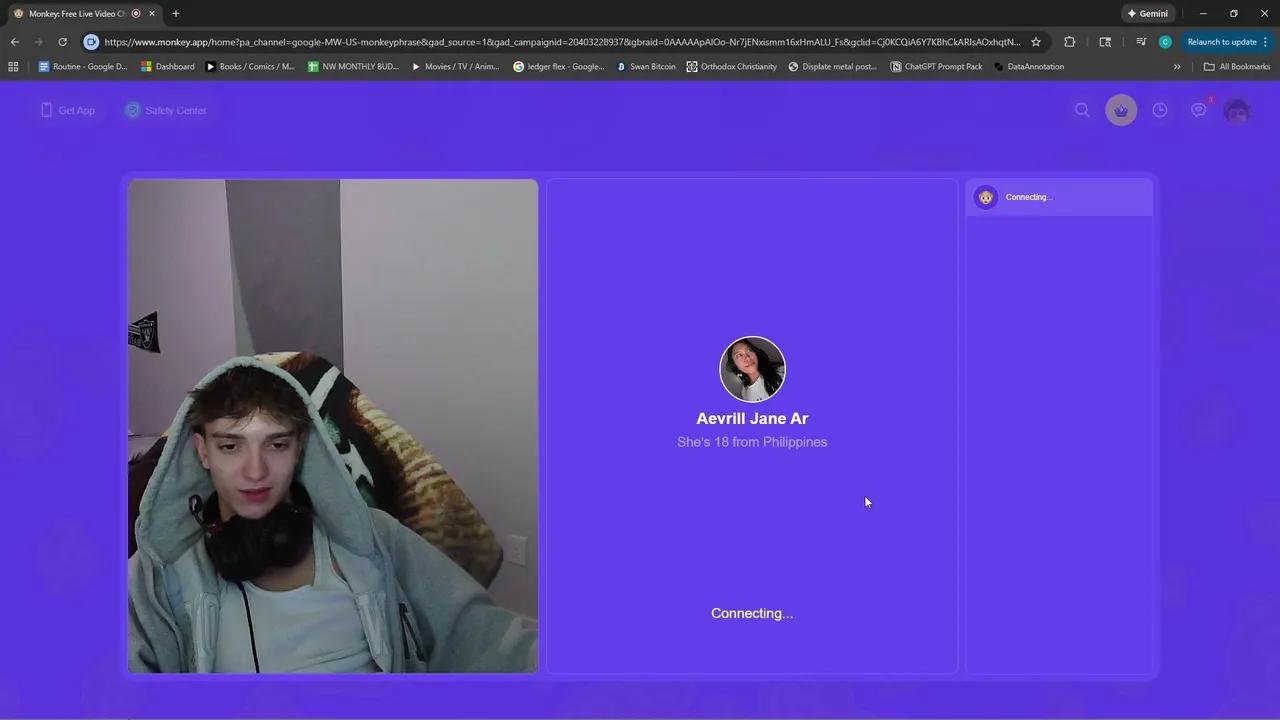Click the monkey emoji in the chat panel
This screenshot has height=720, width=1280.
point(986,197)
